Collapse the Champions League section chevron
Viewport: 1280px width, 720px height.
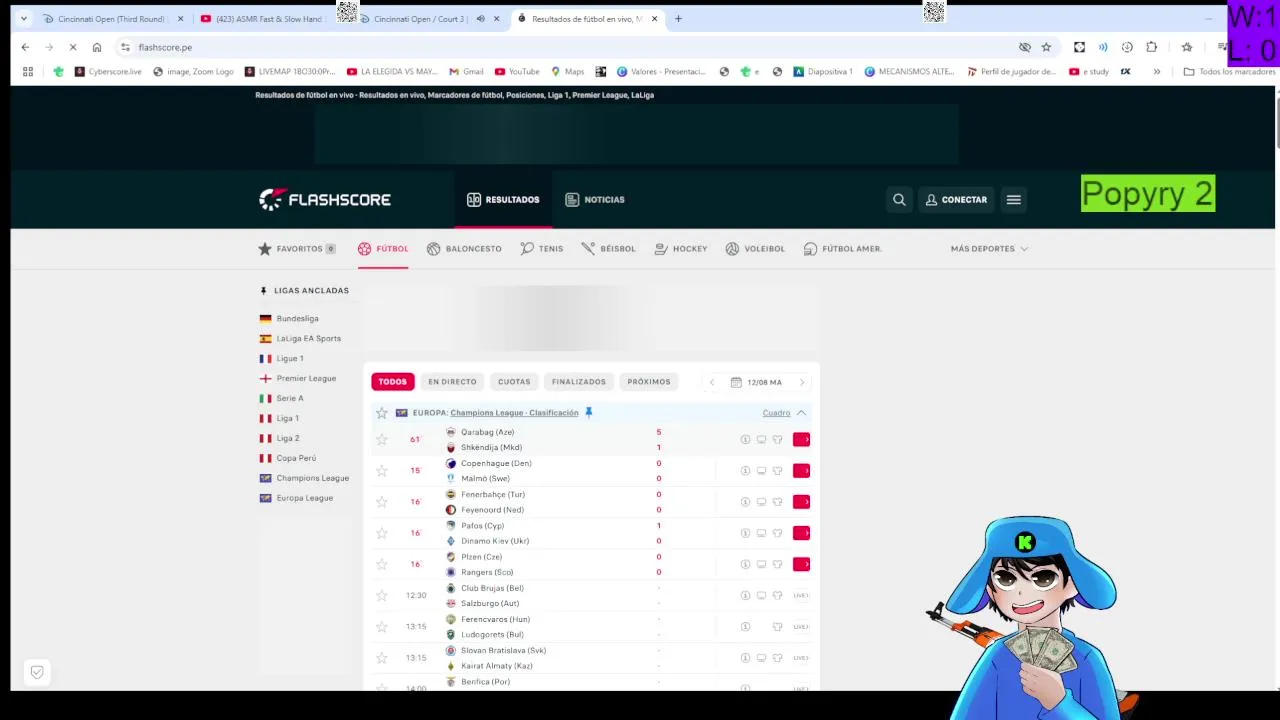[801, 413]
